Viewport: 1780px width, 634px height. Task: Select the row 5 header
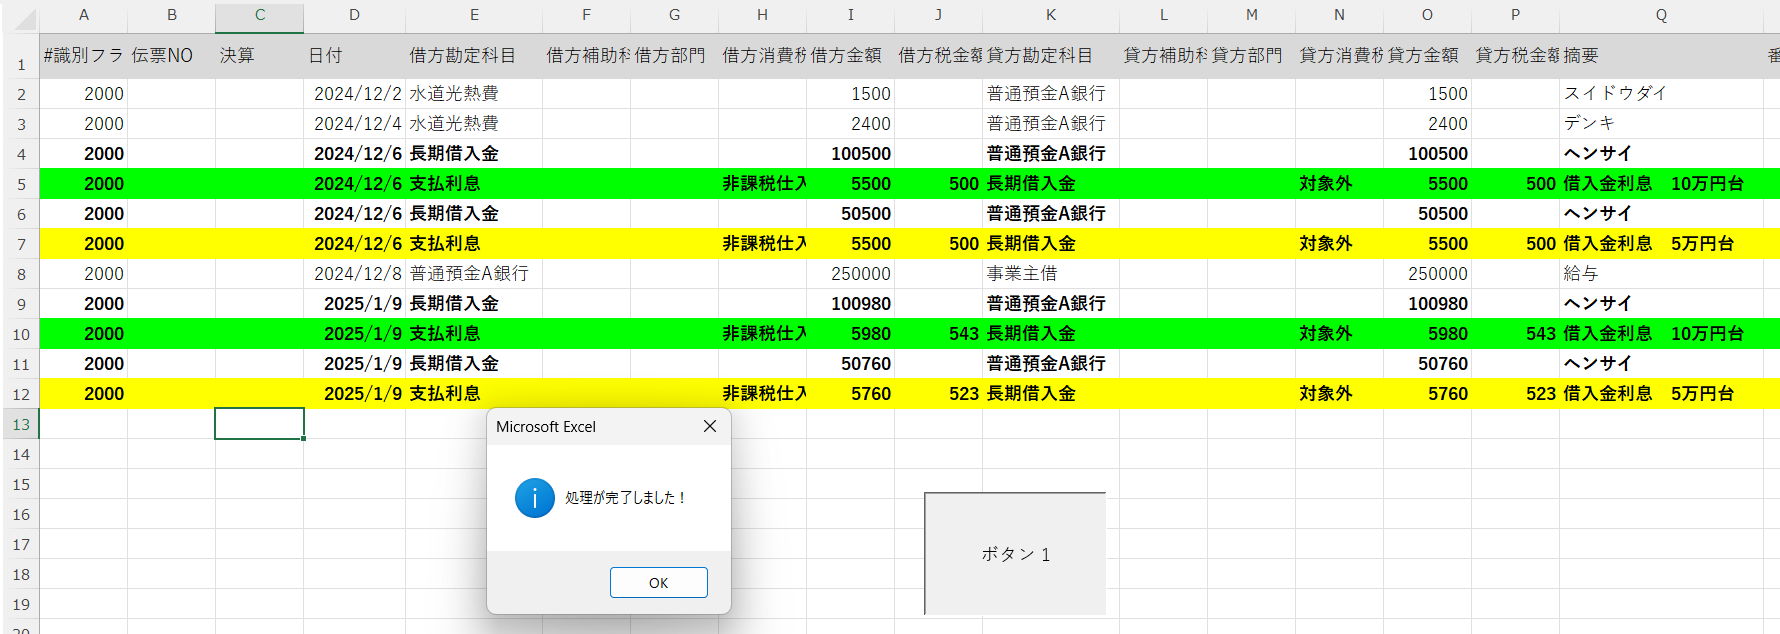point(21,184)
